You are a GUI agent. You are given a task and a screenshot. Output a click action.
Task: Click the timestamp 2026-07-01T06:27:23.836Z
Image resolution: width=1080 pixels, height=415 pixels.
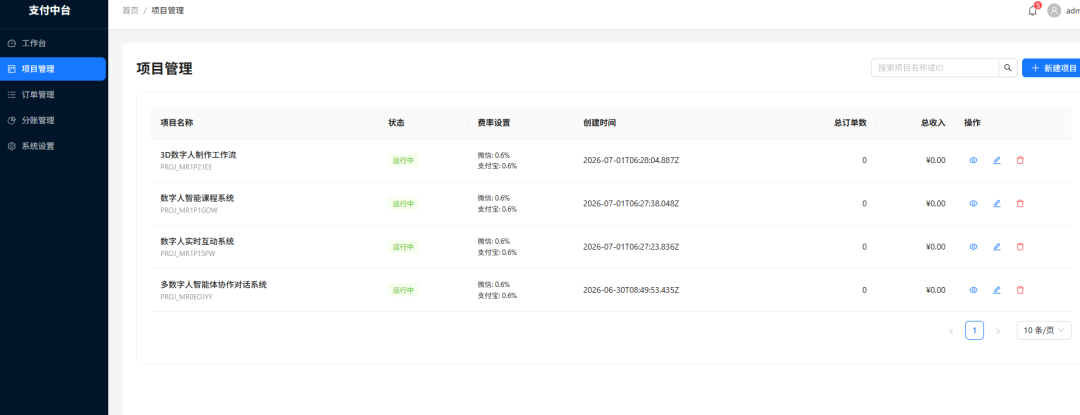pyautogui.click(x=631, y=246)
